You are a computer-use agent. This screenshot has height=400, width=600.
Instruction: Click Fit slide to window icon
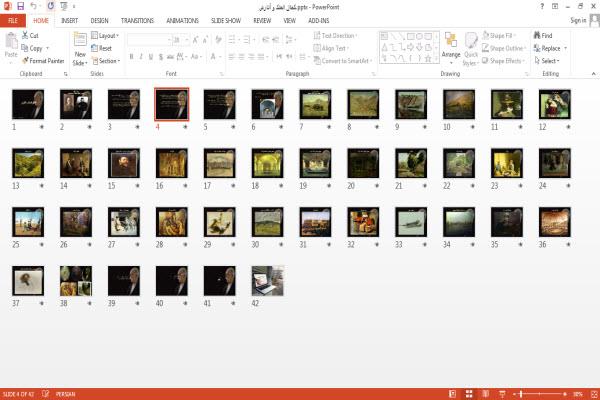click(x=594, y=393)
